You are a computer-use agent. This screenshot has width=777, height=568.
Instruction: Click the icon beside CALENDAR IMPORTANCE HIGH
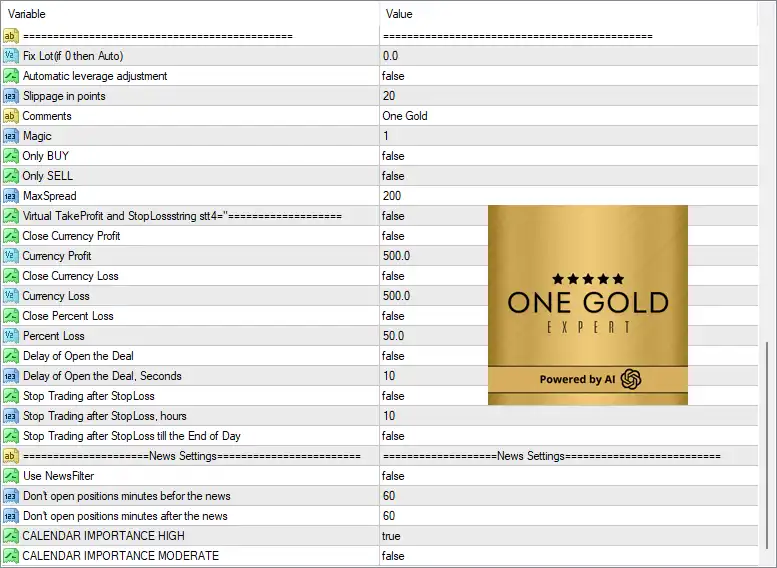pos(10,536)
